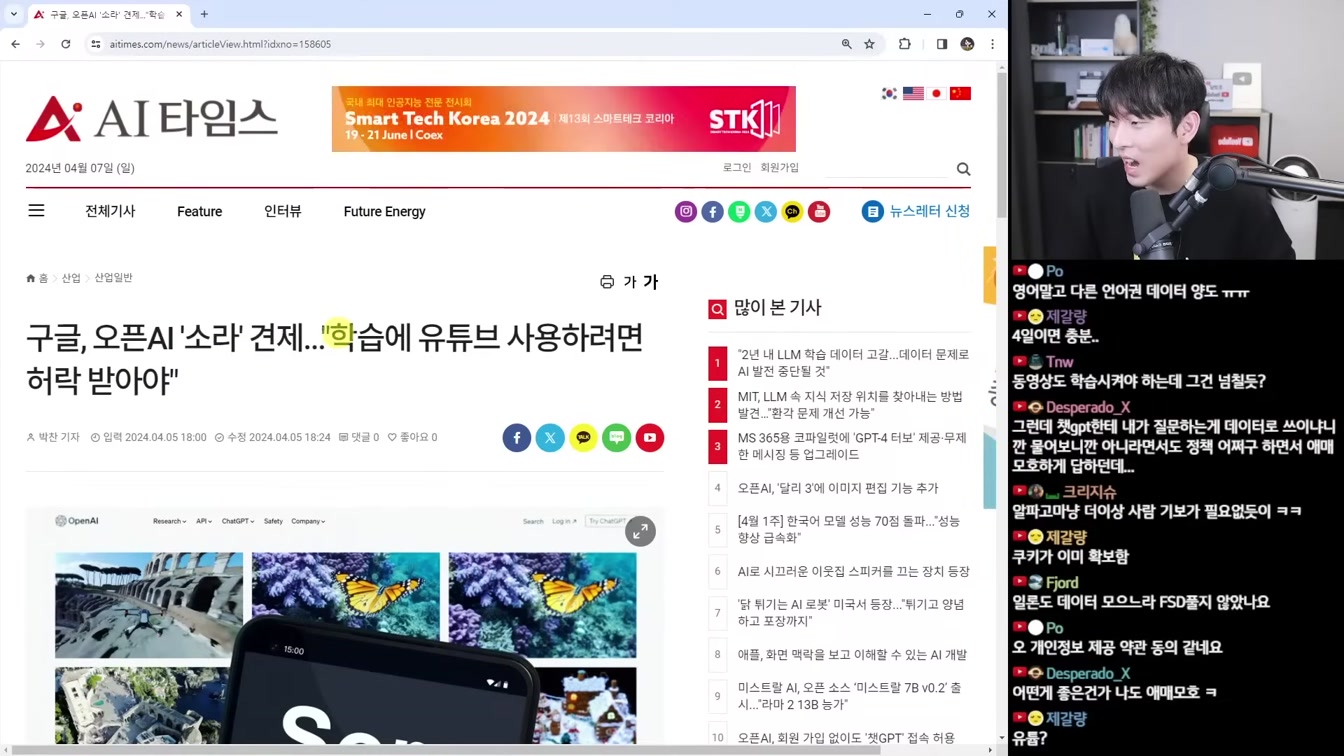Open the 전체기사 menu
The height and width of the screenshot is (756, 1344).
pyautogui.click(x=110, y=211)
